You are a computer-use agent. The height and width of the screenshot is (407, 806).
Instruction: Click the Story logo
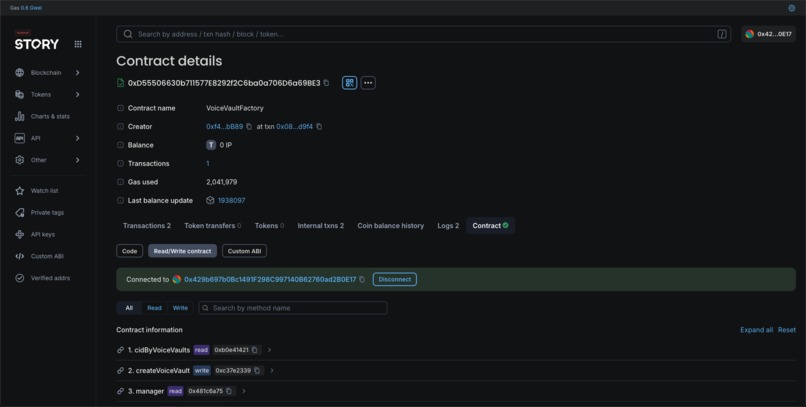[36, 44]
